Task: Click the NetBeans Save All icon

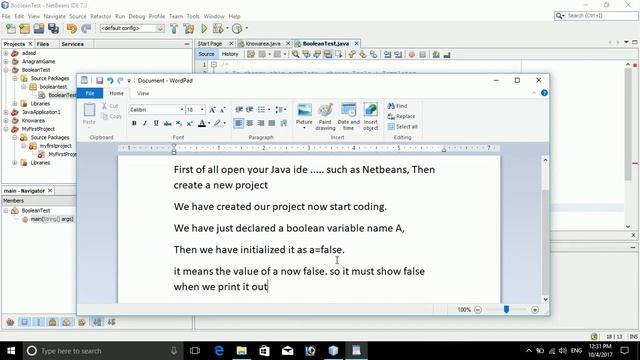Action: [53, 29]
